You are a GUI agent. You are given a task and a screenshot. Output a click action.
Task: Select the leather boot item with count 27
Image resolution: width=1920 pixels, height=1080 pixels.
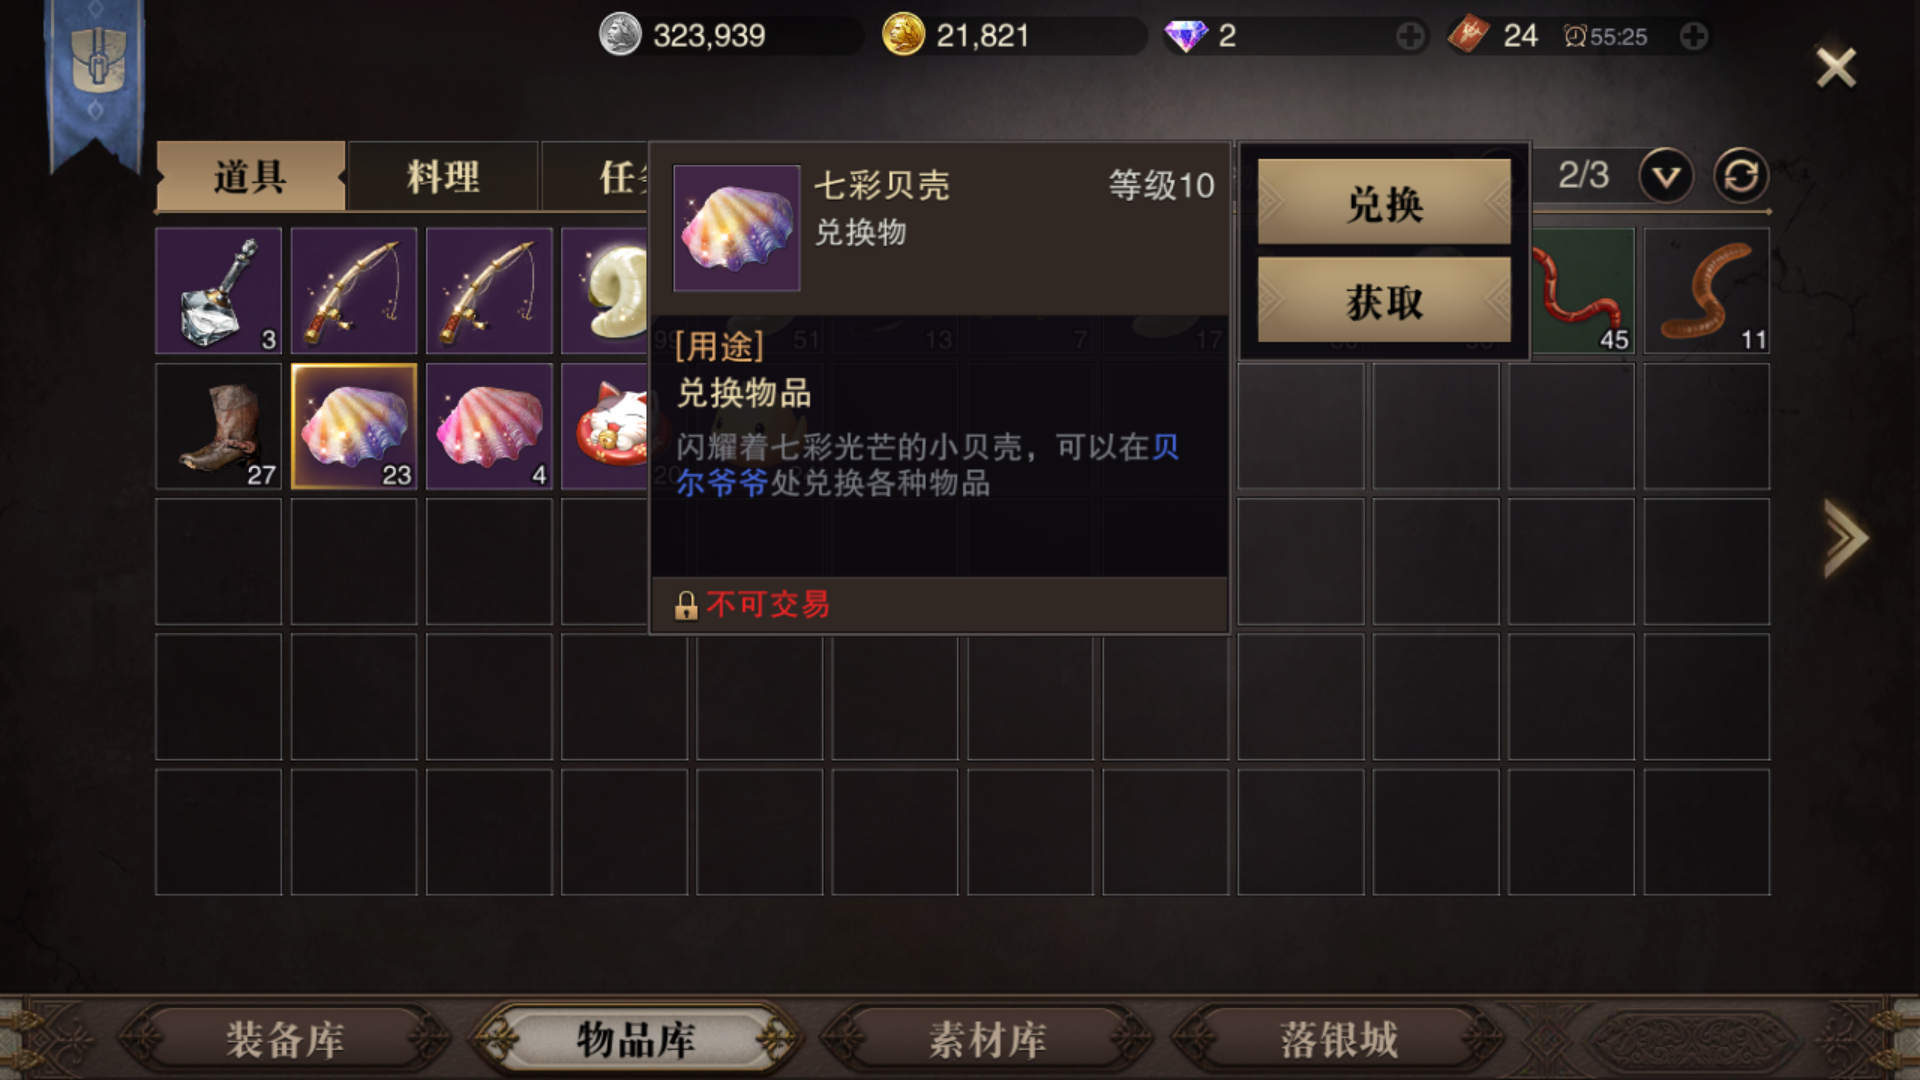pyautogui.click(x=218, y=426)
